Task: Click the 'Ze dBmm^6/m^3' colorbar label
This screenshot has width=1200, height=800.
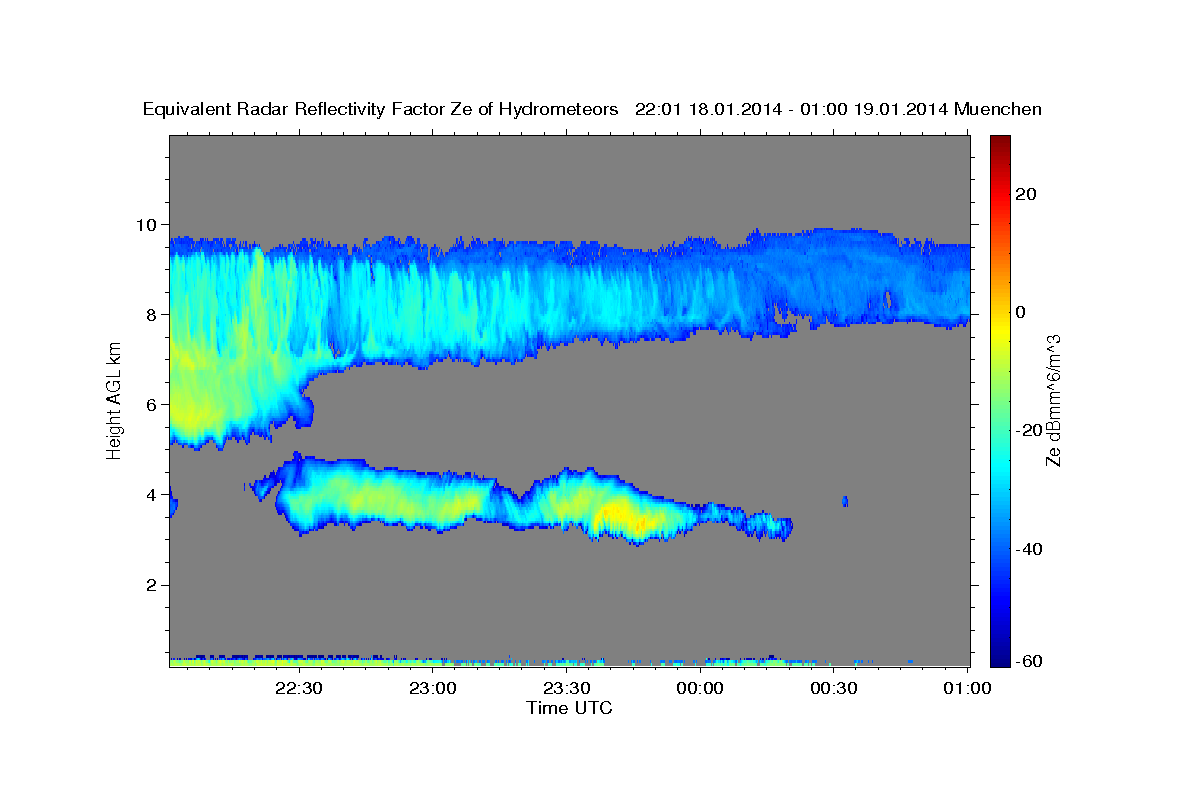Action: 1052,400
